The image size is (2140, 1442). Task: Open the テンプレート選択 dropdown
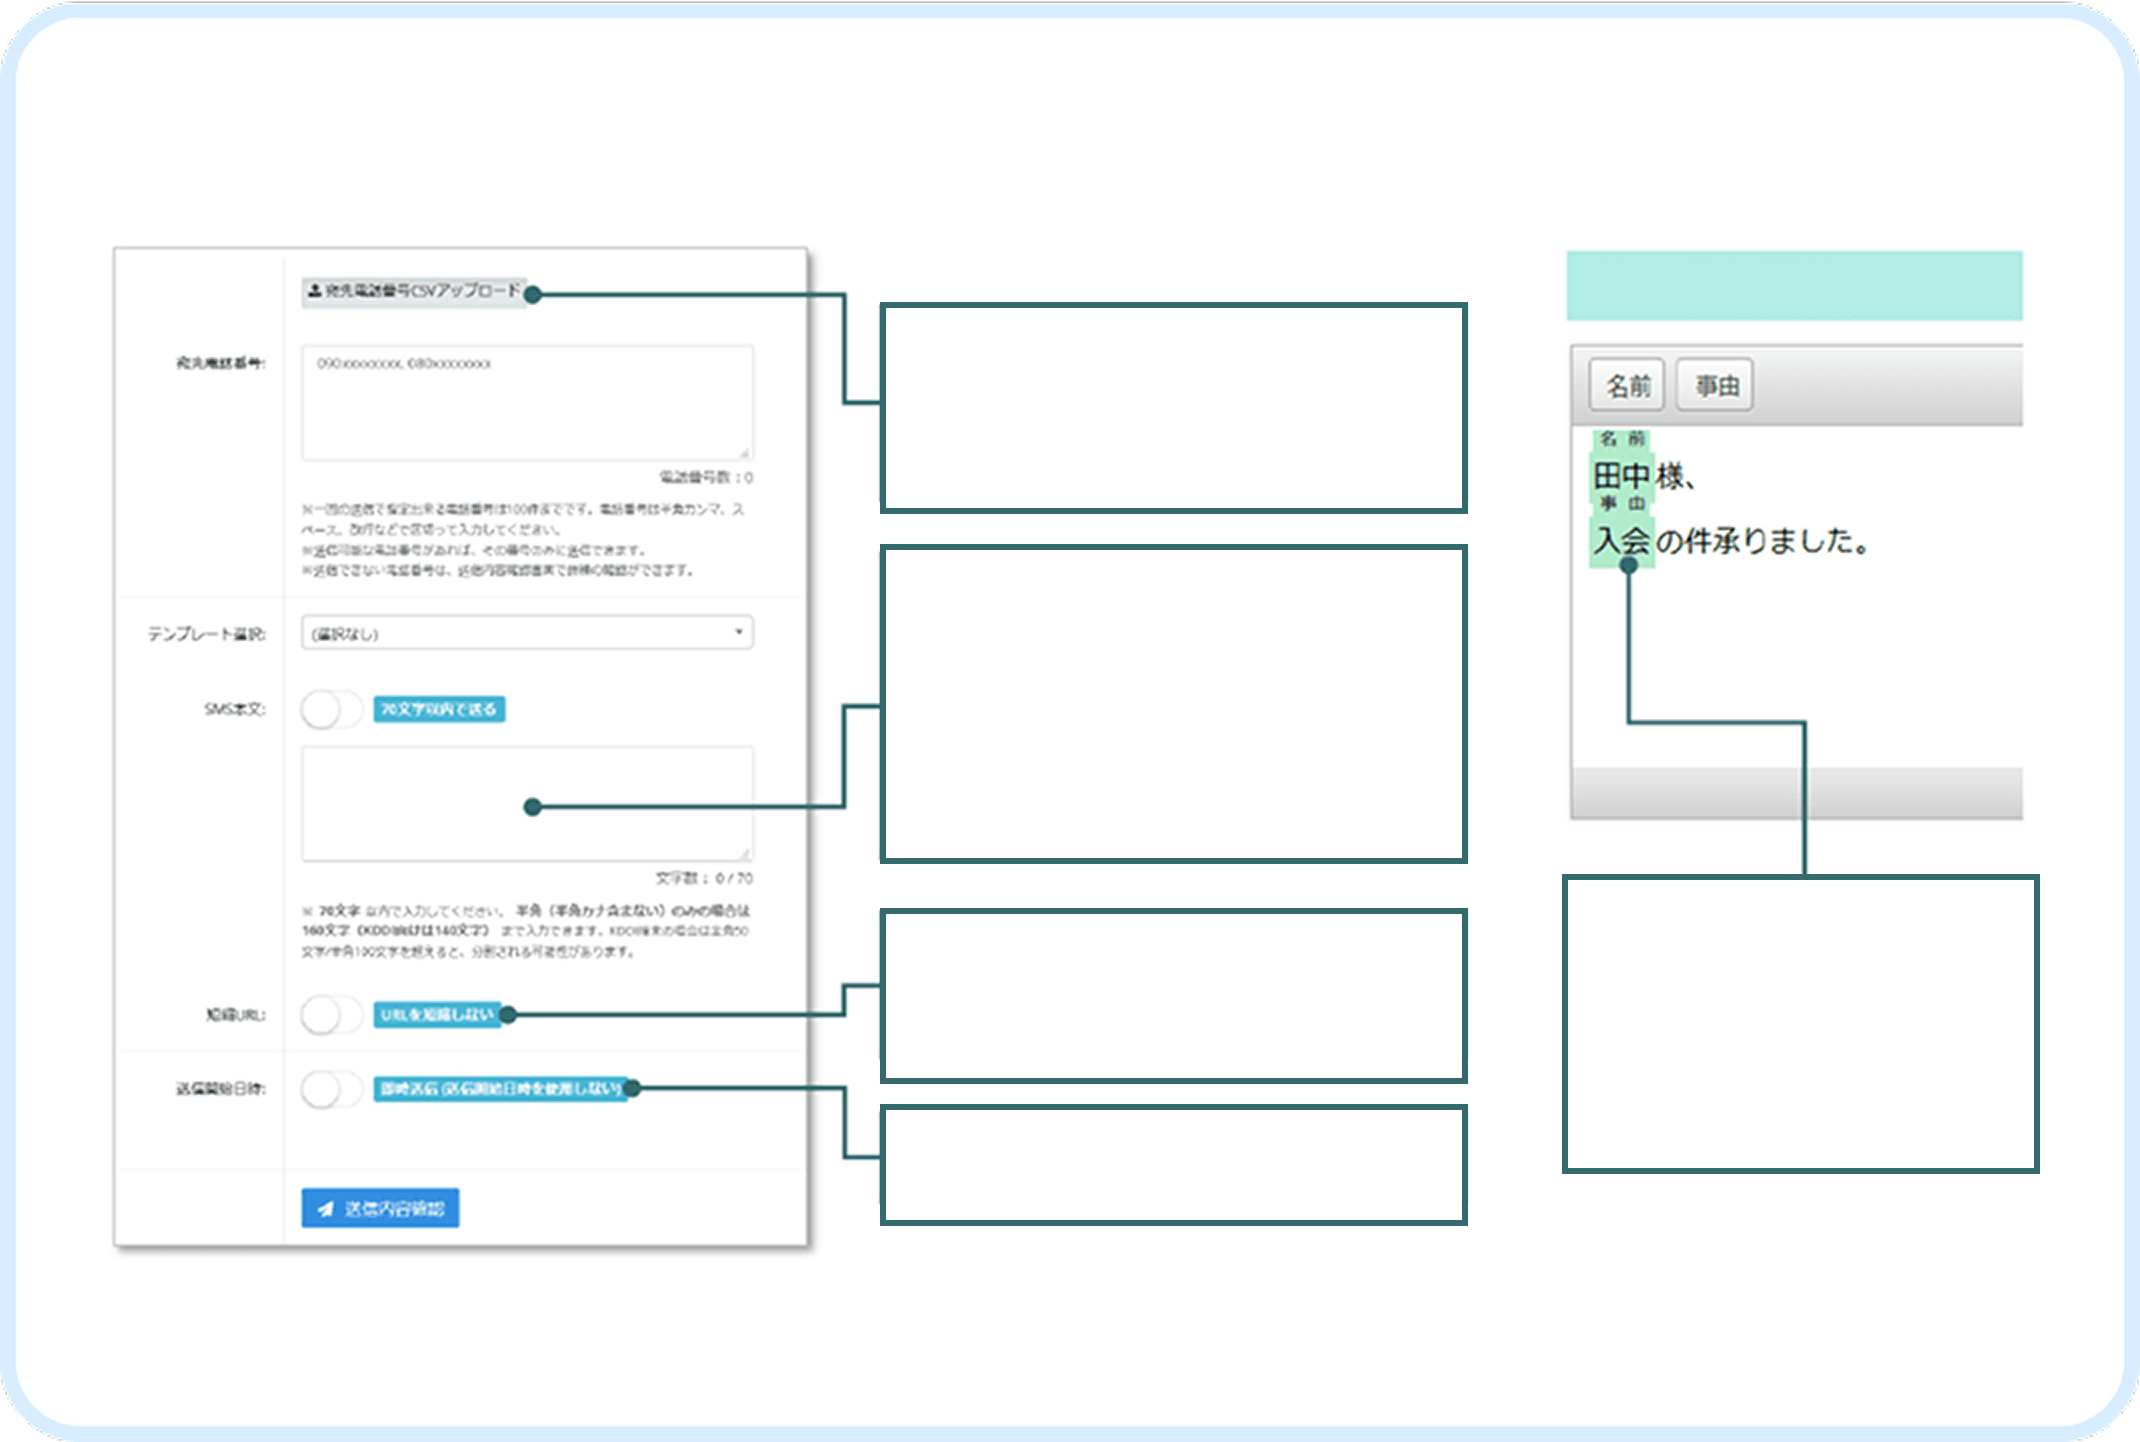pos(527,633)
